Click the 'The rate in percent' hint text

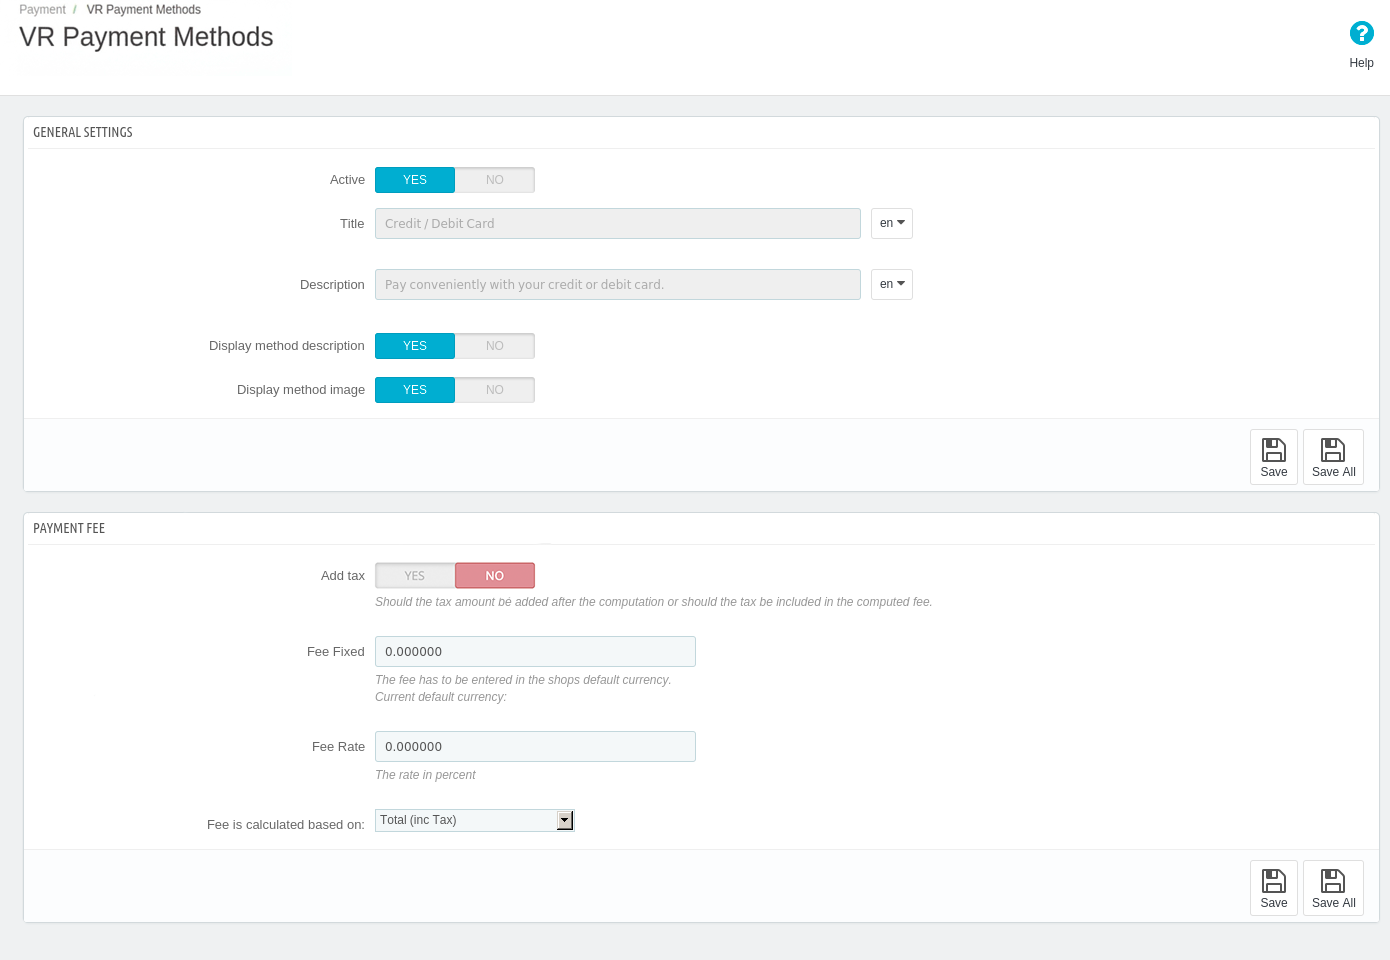point(425,775)
